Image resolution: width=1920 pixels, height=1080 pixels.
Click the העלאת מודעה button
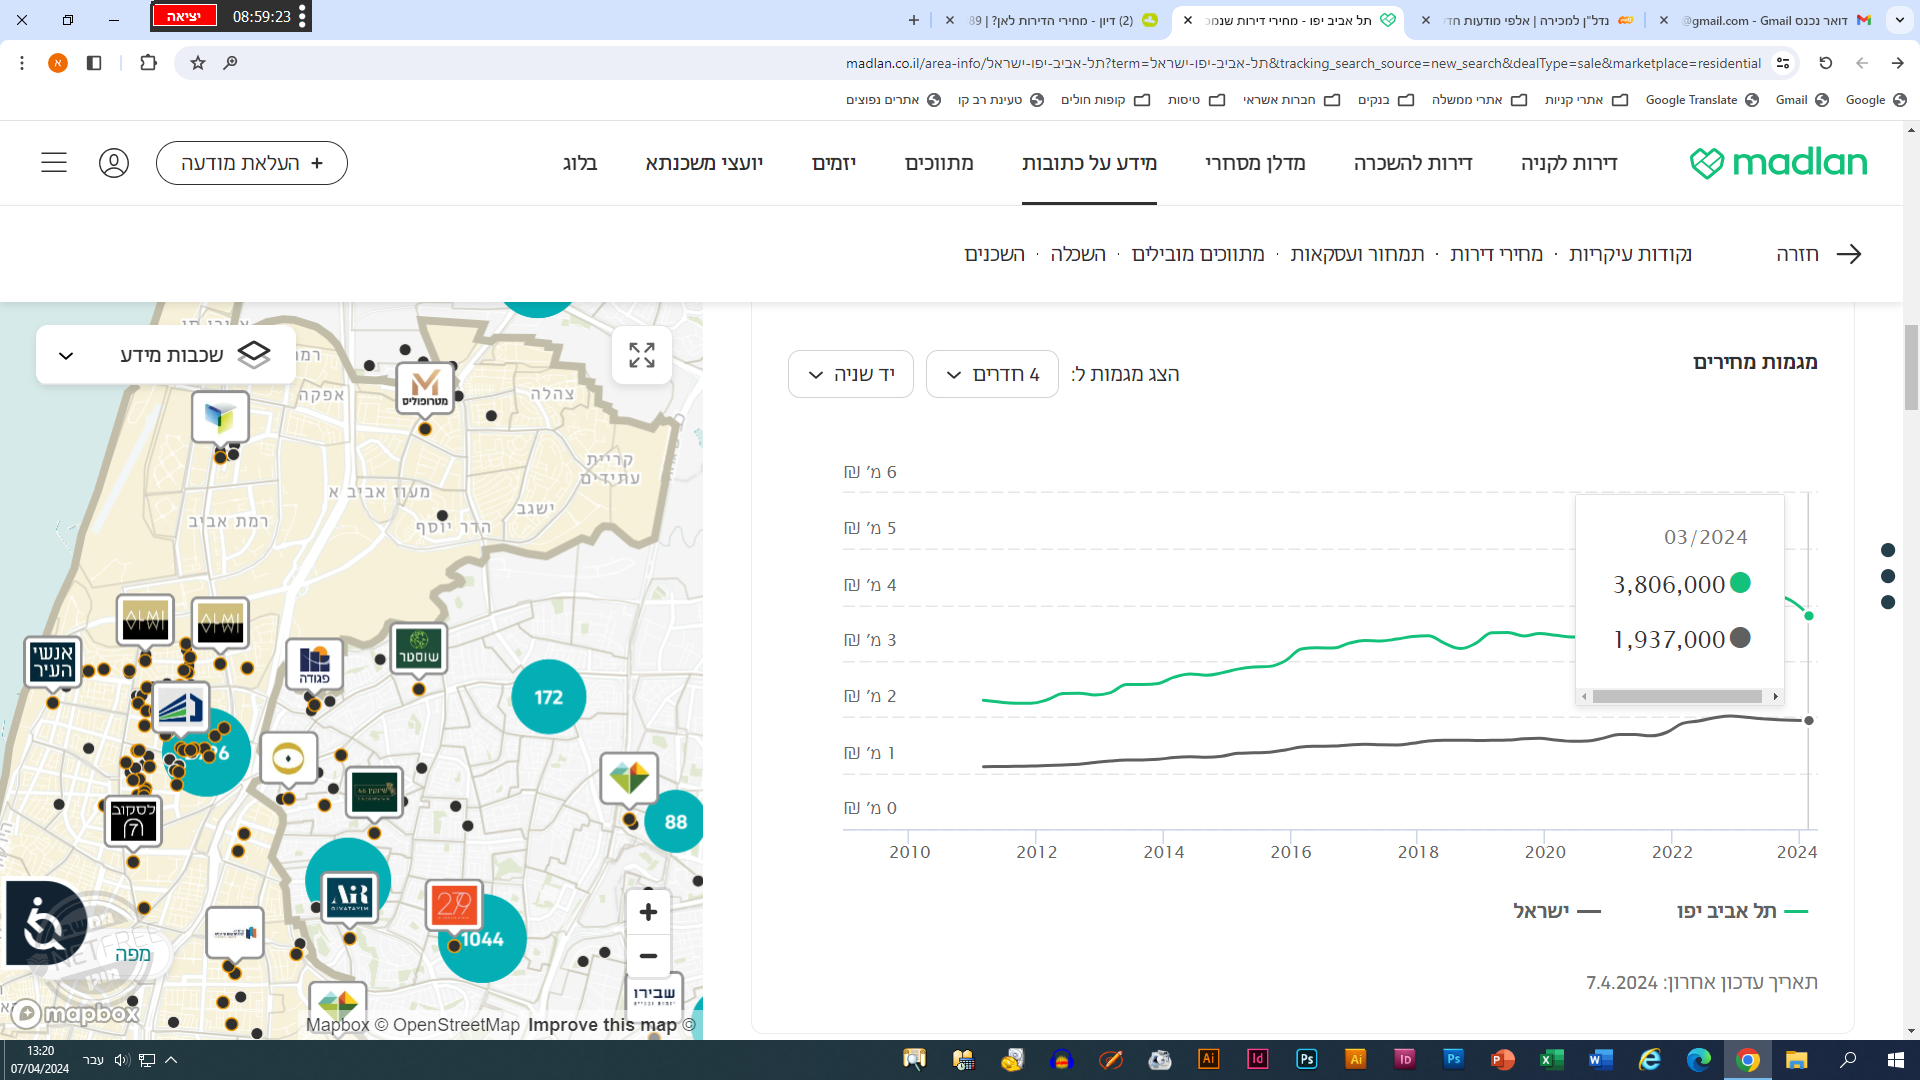(252, 163)
